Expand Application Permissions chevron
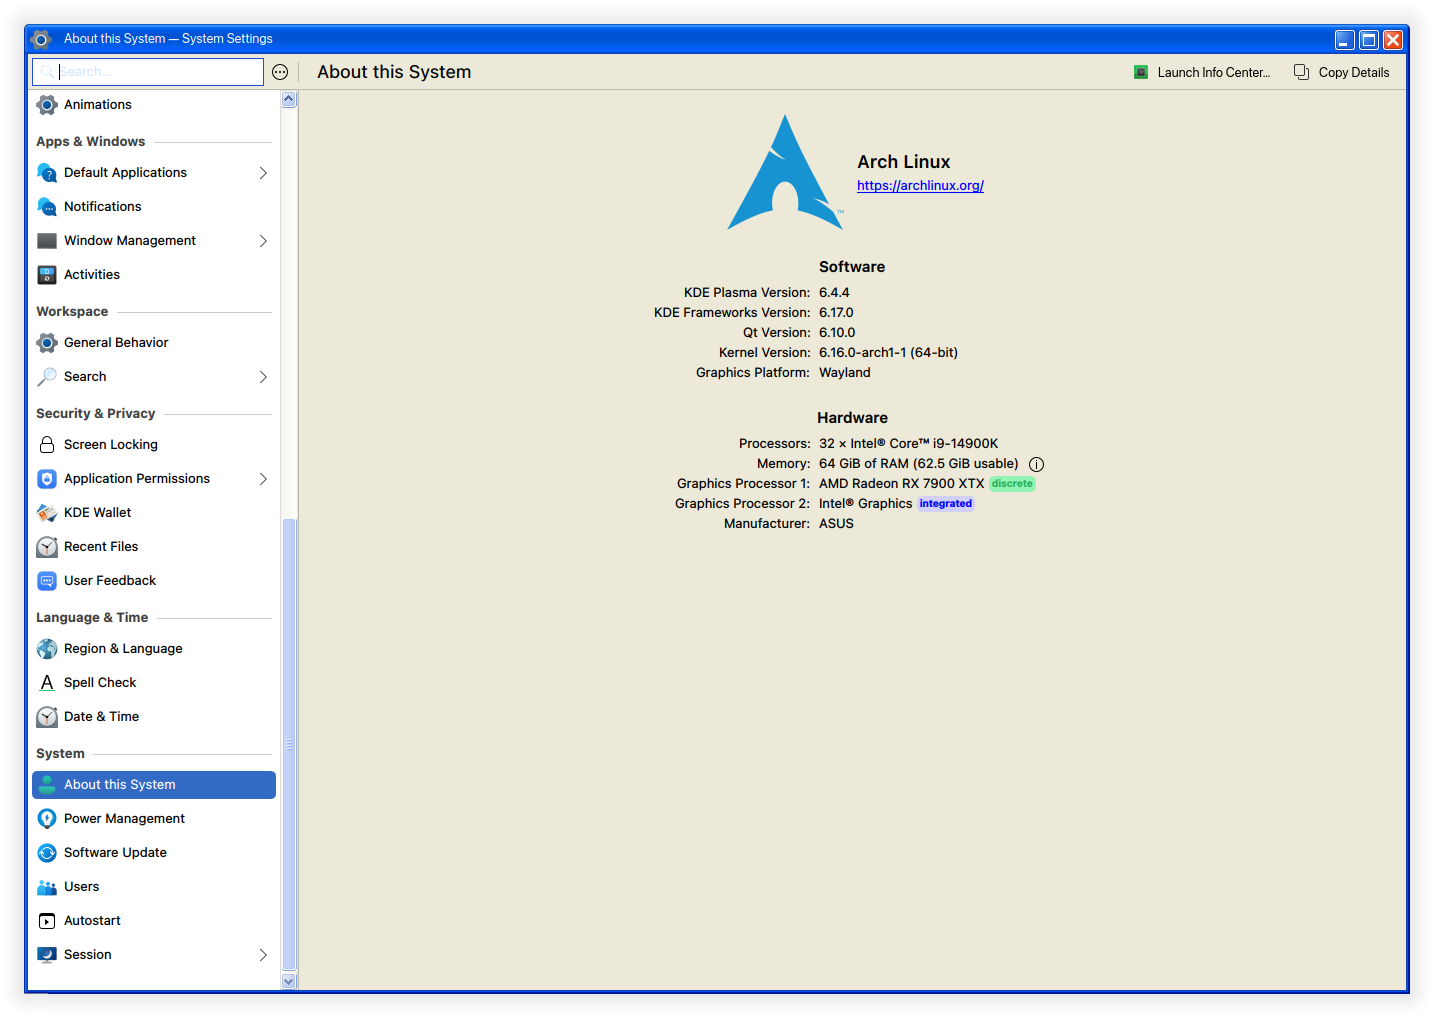 point(263,479)
